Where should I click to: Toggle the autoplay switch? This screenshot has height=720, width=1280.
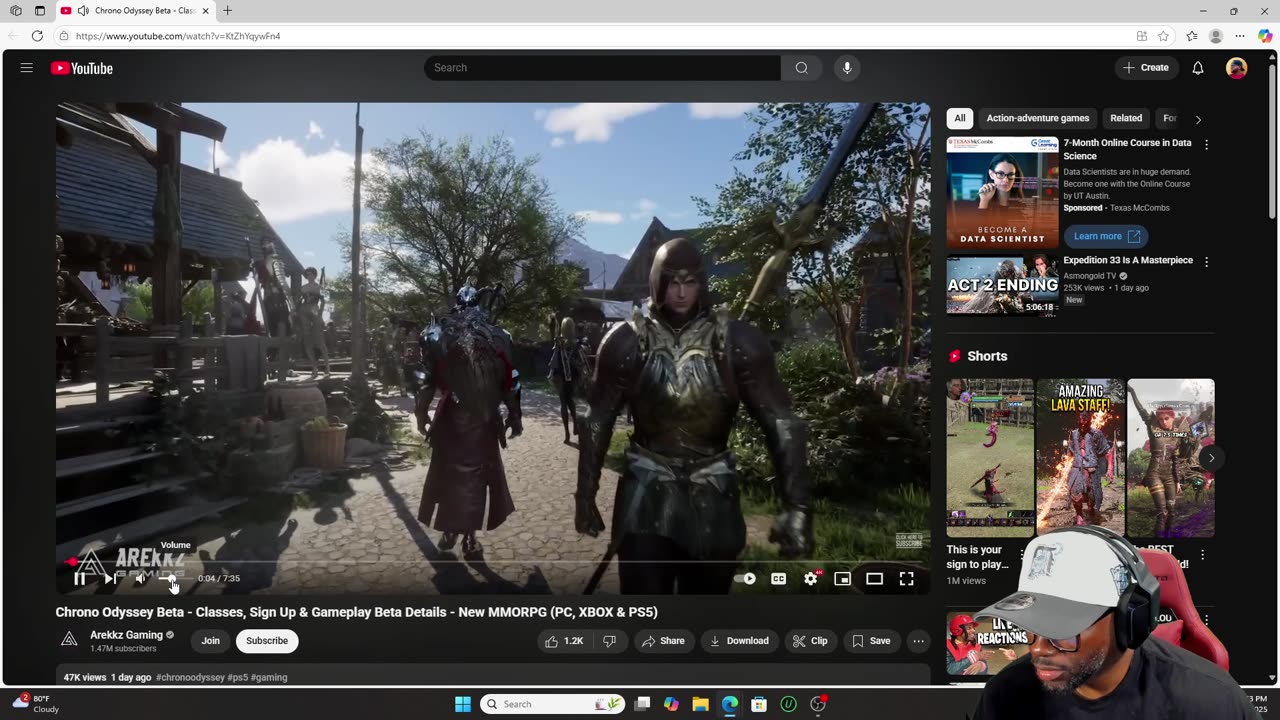[x=745, y=578]
